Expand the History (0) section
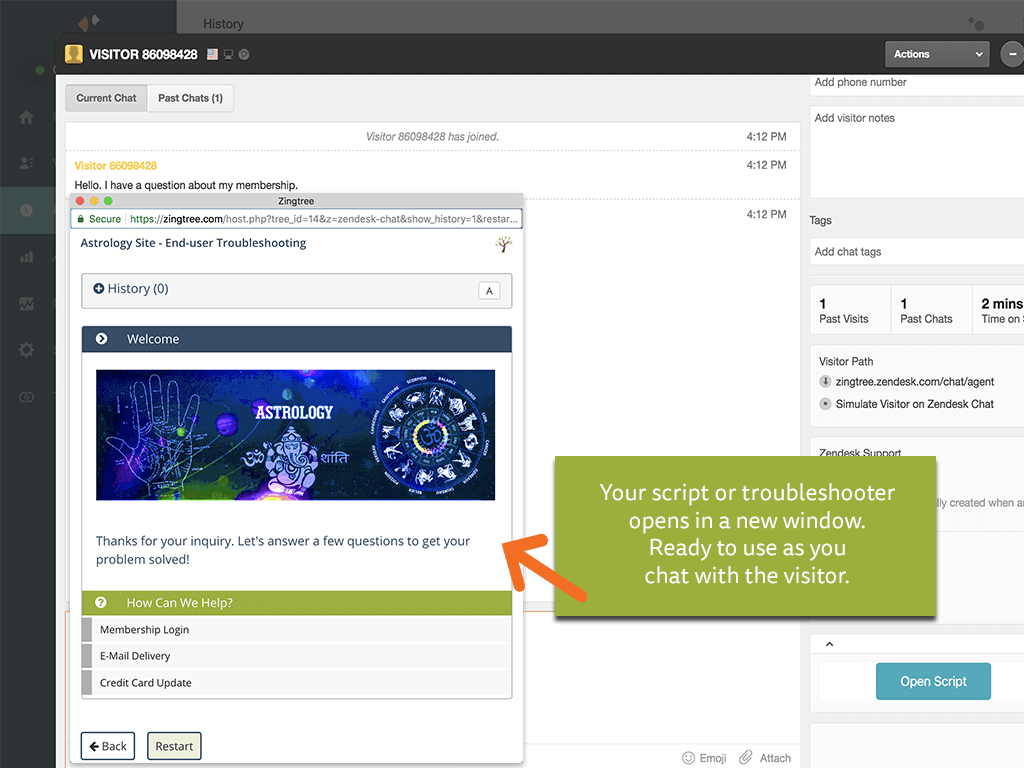Image resolution: width=1024 pixels, height=768 pixels. pyautogui.click(x=130, y=289)
